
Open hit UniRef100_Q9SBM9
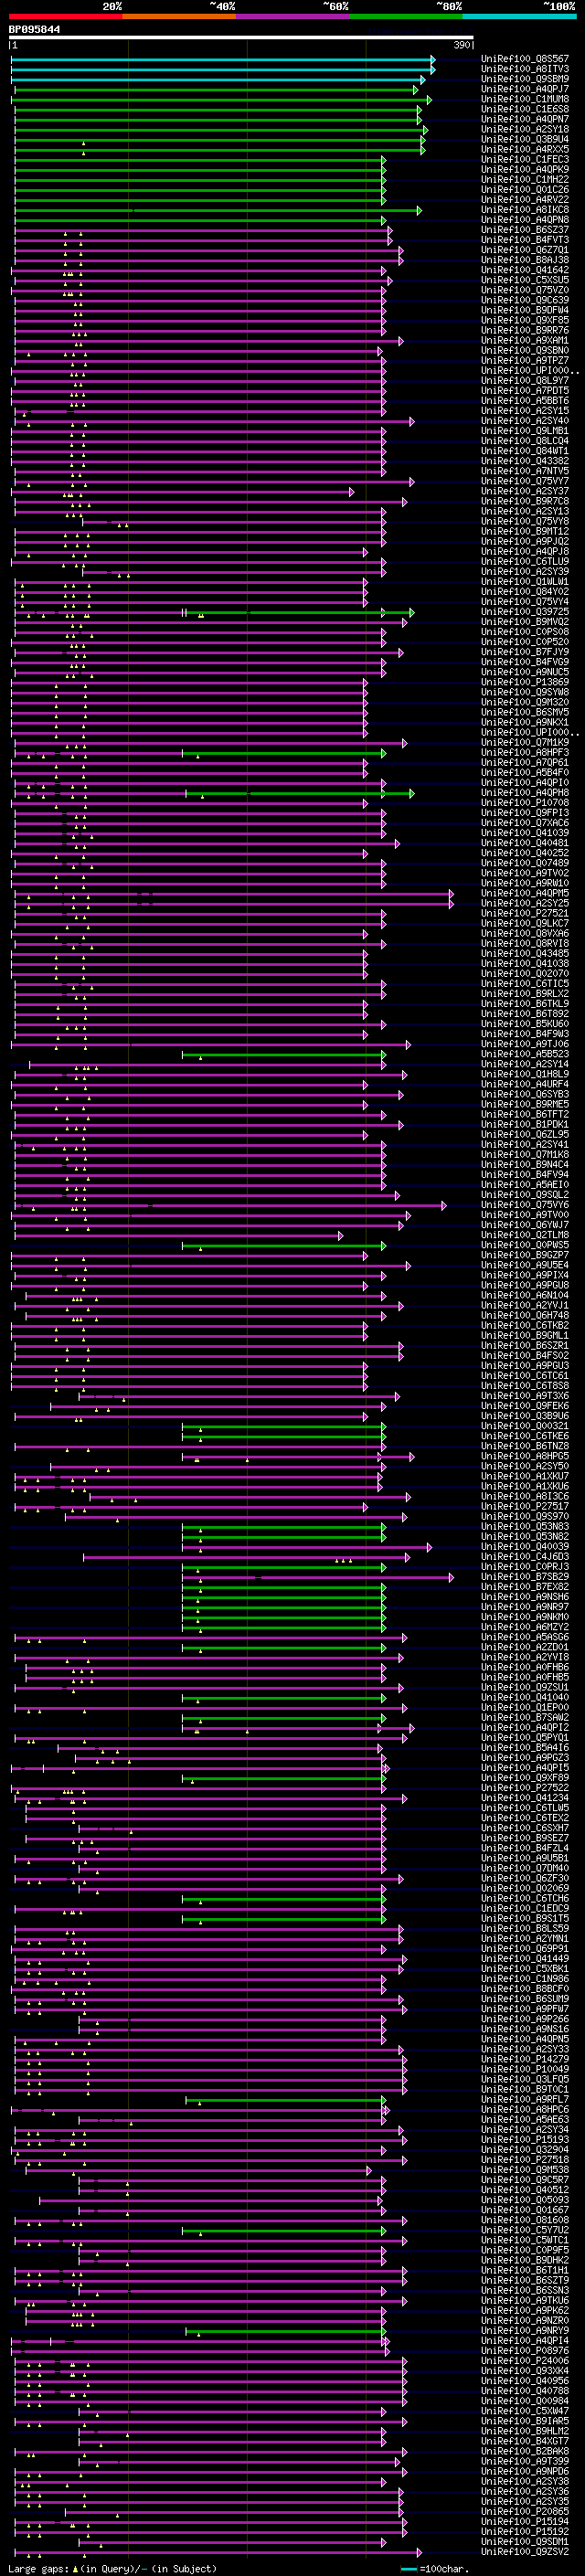click(525, 79)
